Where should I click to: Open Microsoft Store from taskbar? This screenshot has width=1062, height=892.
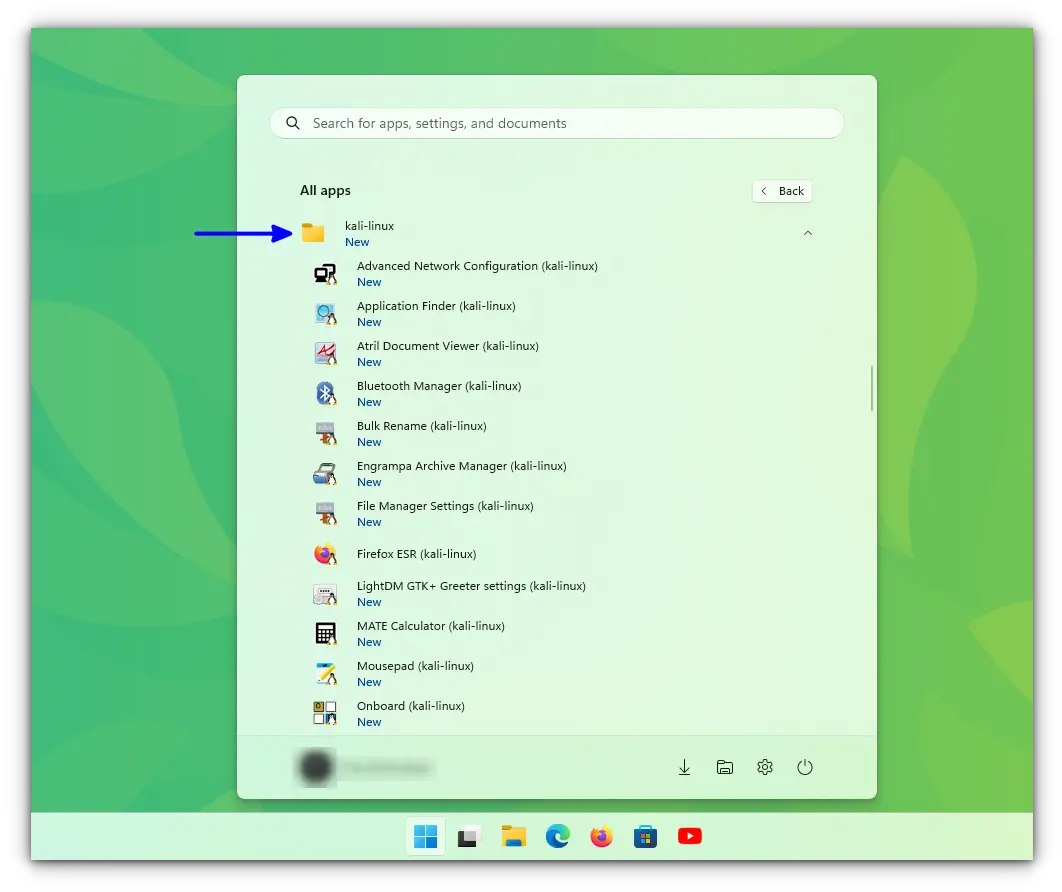[645, 836]
